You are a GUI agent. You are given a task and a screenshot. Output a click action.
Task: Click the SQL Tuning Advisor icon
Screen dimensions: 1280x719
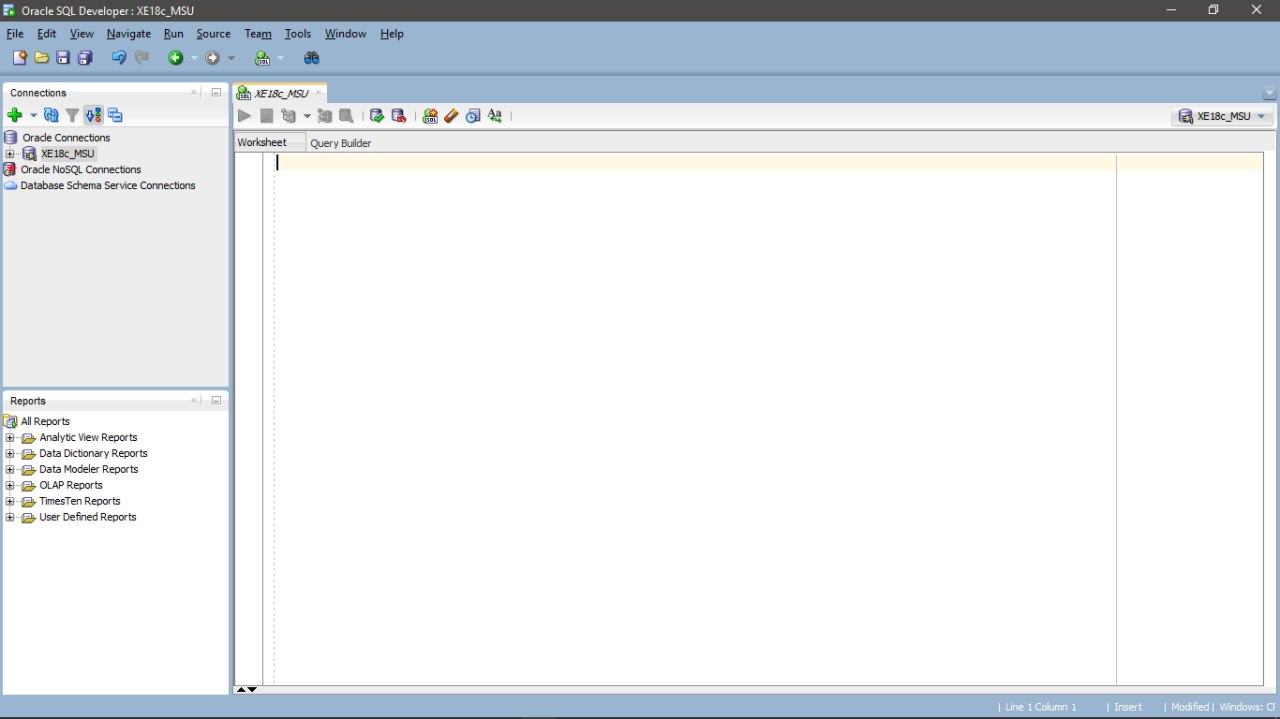click(x=346, y=116)
